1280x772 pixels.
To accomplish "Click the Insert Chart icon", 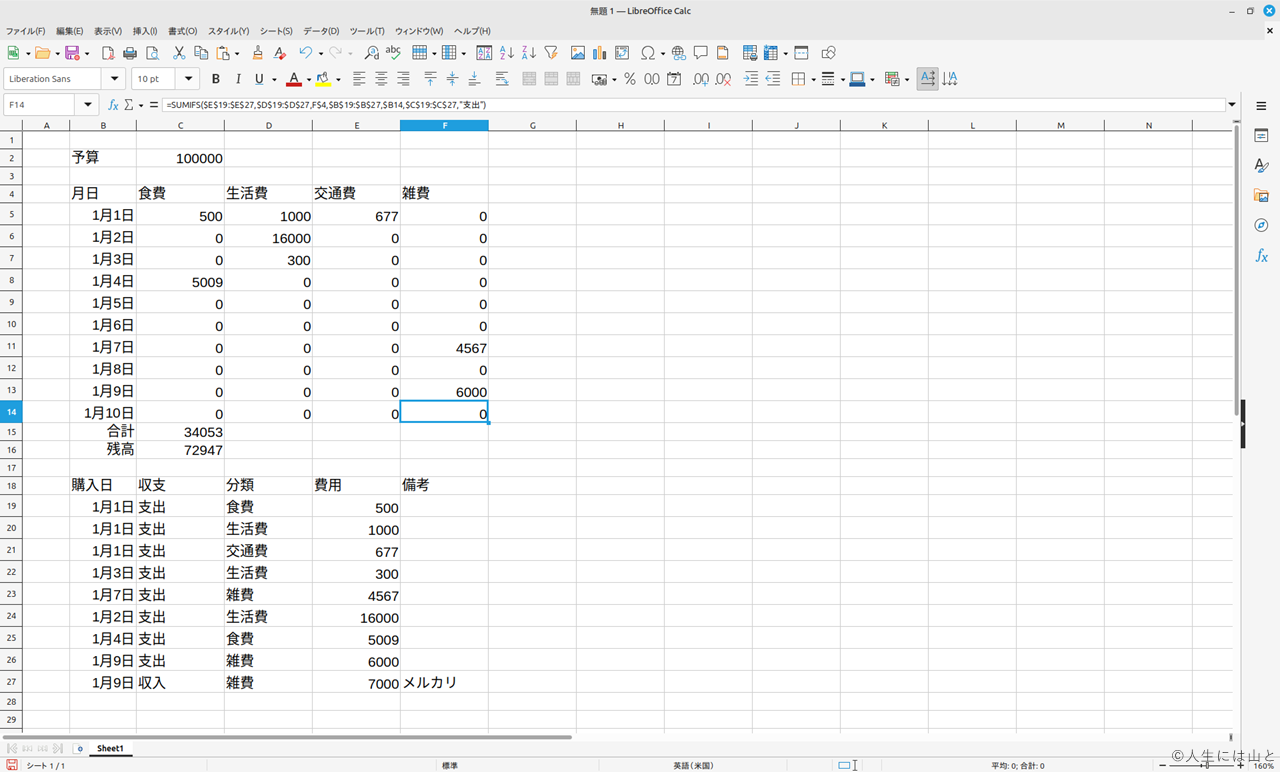I will [600, 53].
